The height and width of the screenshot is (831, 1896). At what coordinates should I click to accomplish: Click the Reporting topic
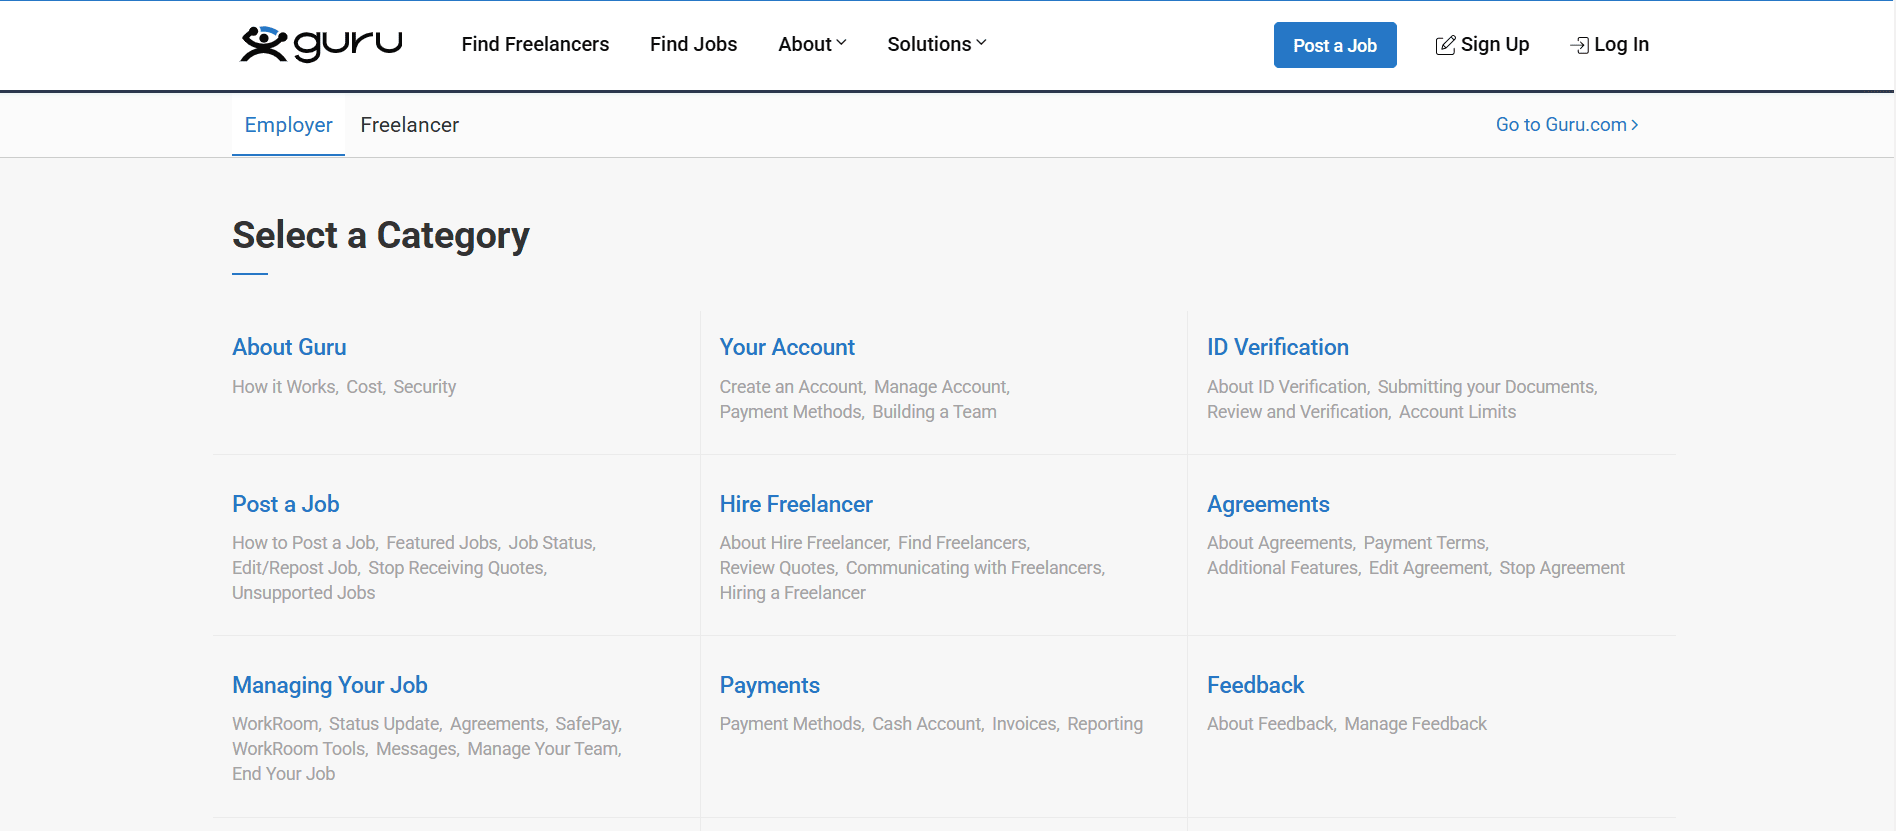1104,724
